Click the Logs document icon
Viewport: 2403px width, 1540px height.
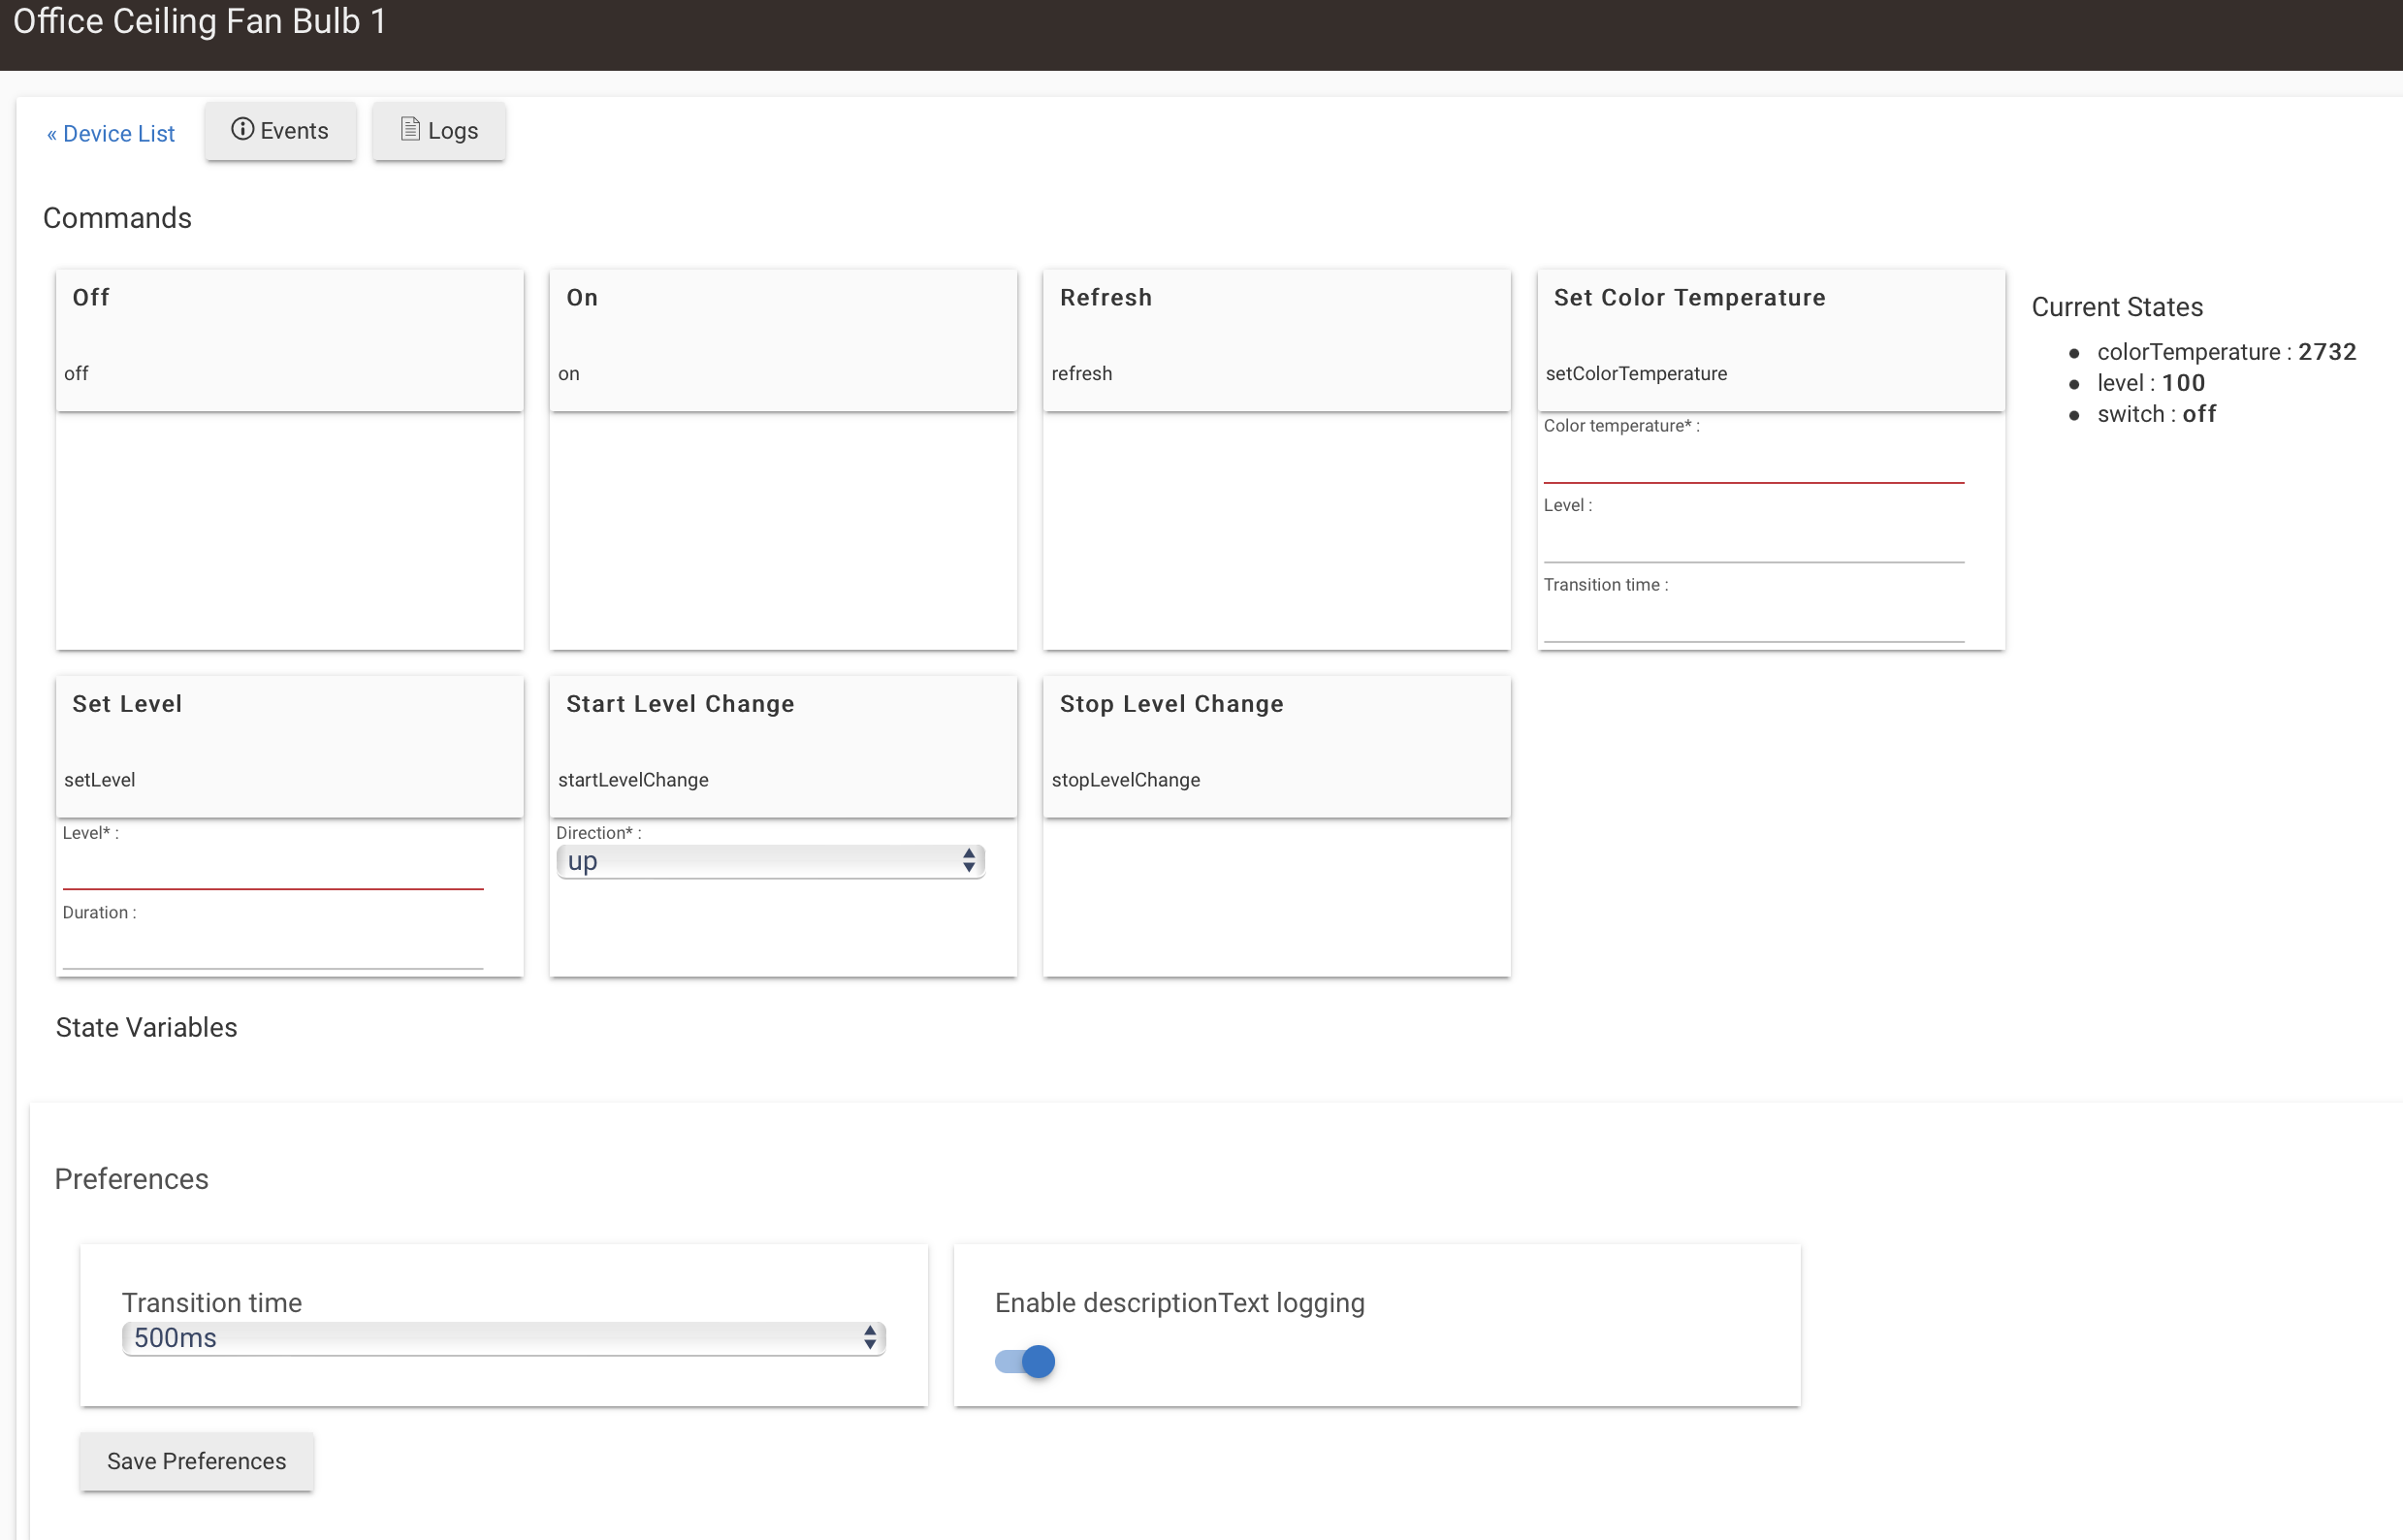click(410, 129)
